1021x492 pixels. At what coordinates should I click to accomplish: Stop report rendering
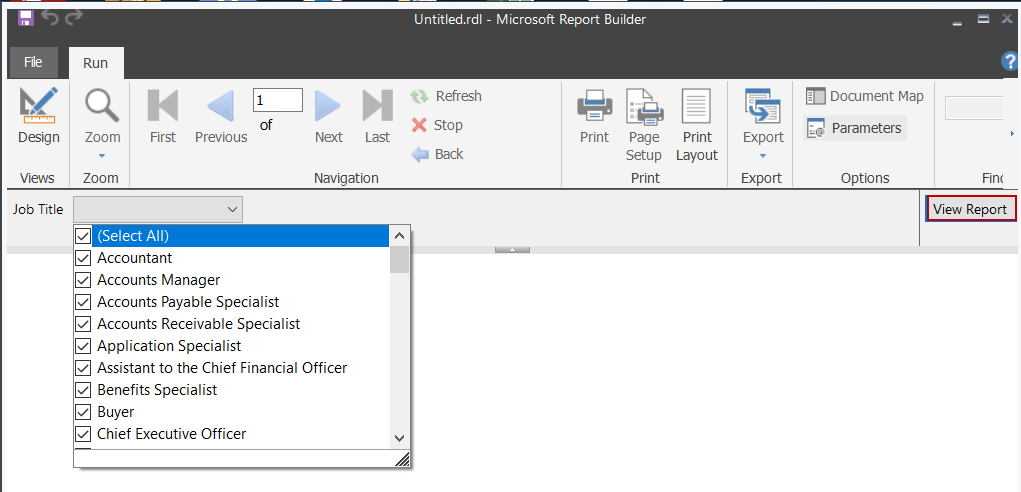click(x=437, y=125)
